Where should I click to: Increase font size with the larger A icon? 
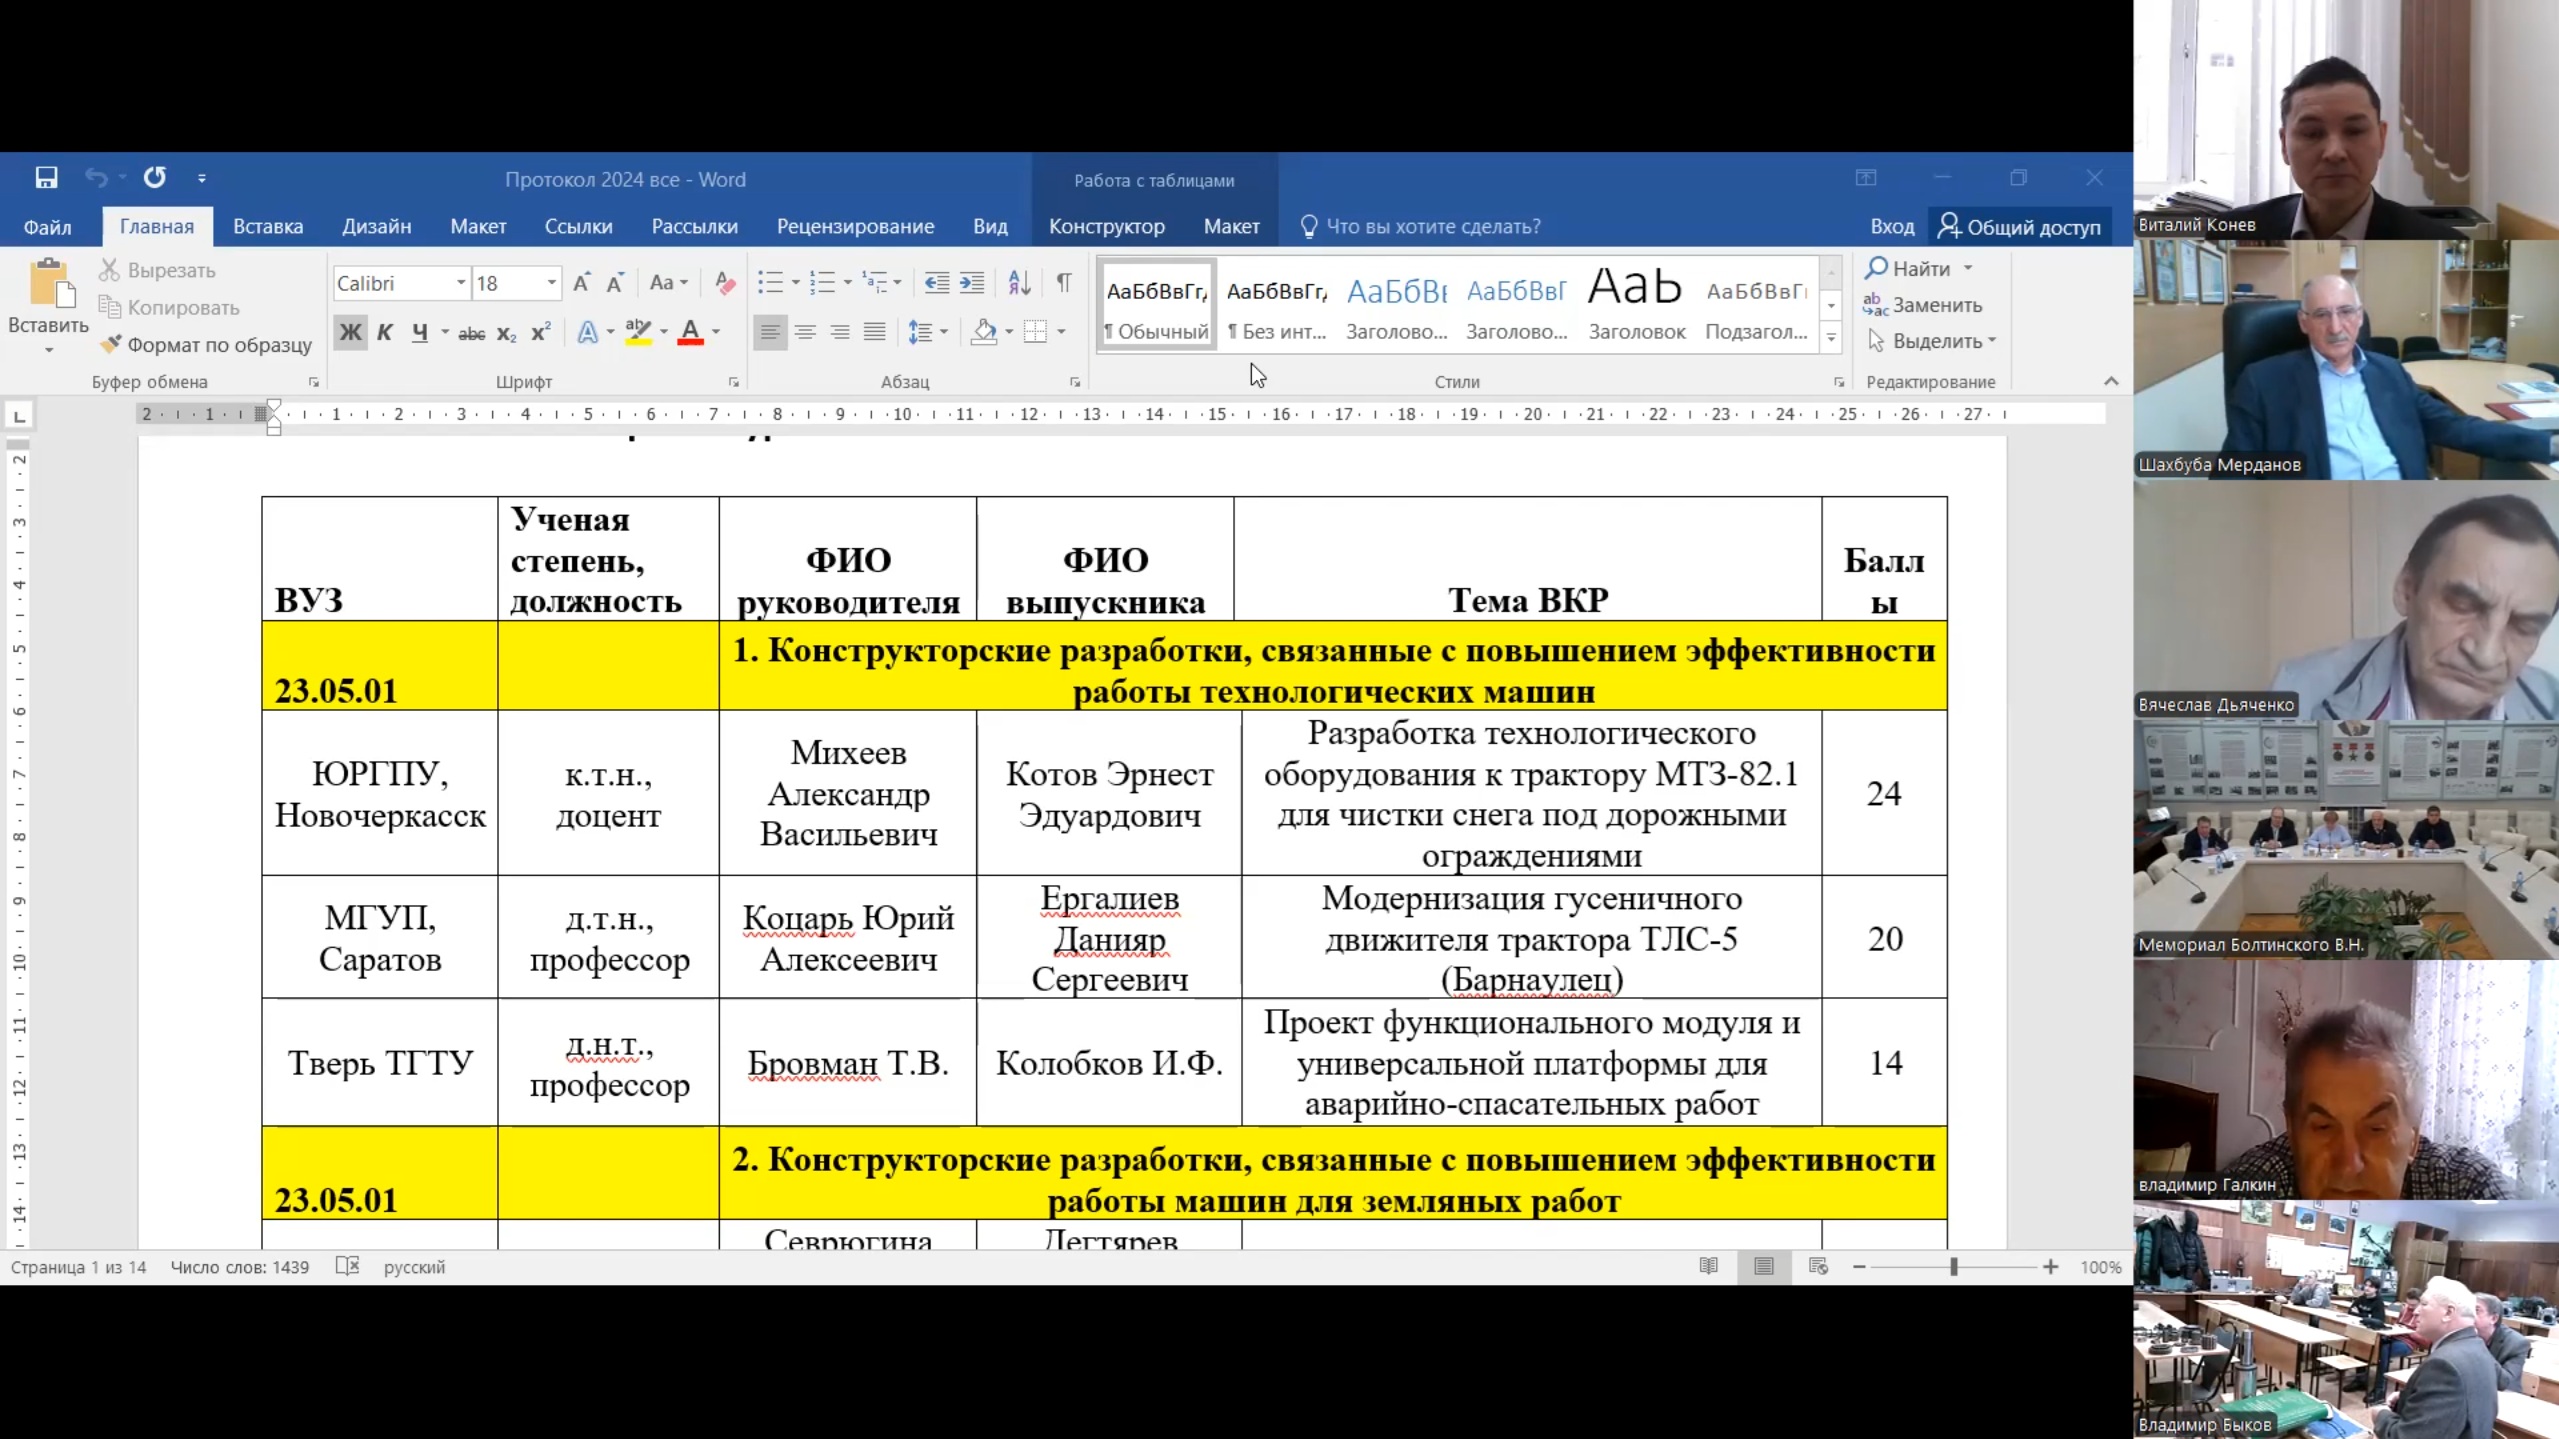pos(581,283)
